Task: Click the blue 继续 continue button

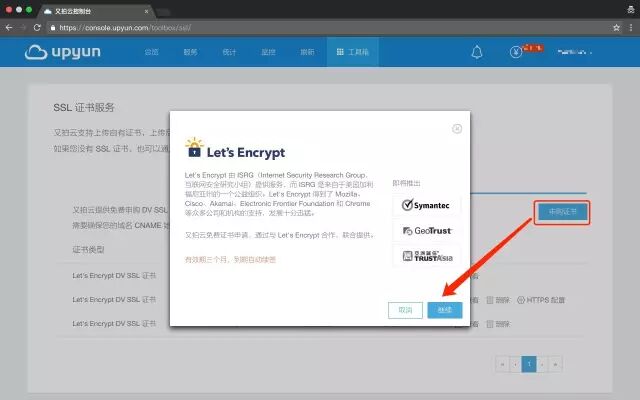Action: coord(445,310)
